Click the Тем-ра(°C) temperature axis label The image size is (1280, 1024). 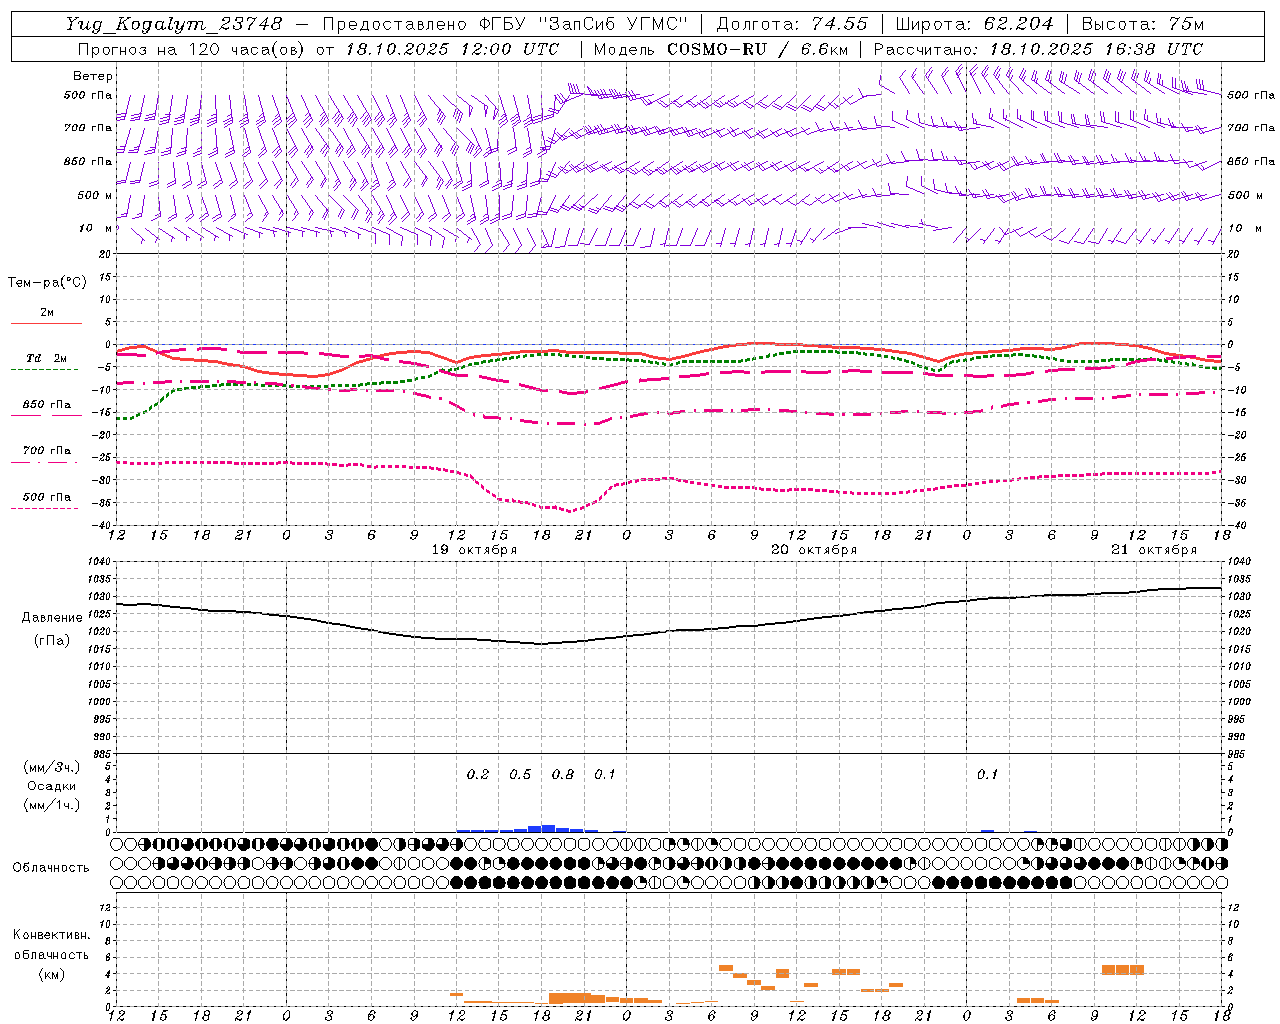(47, 283)
